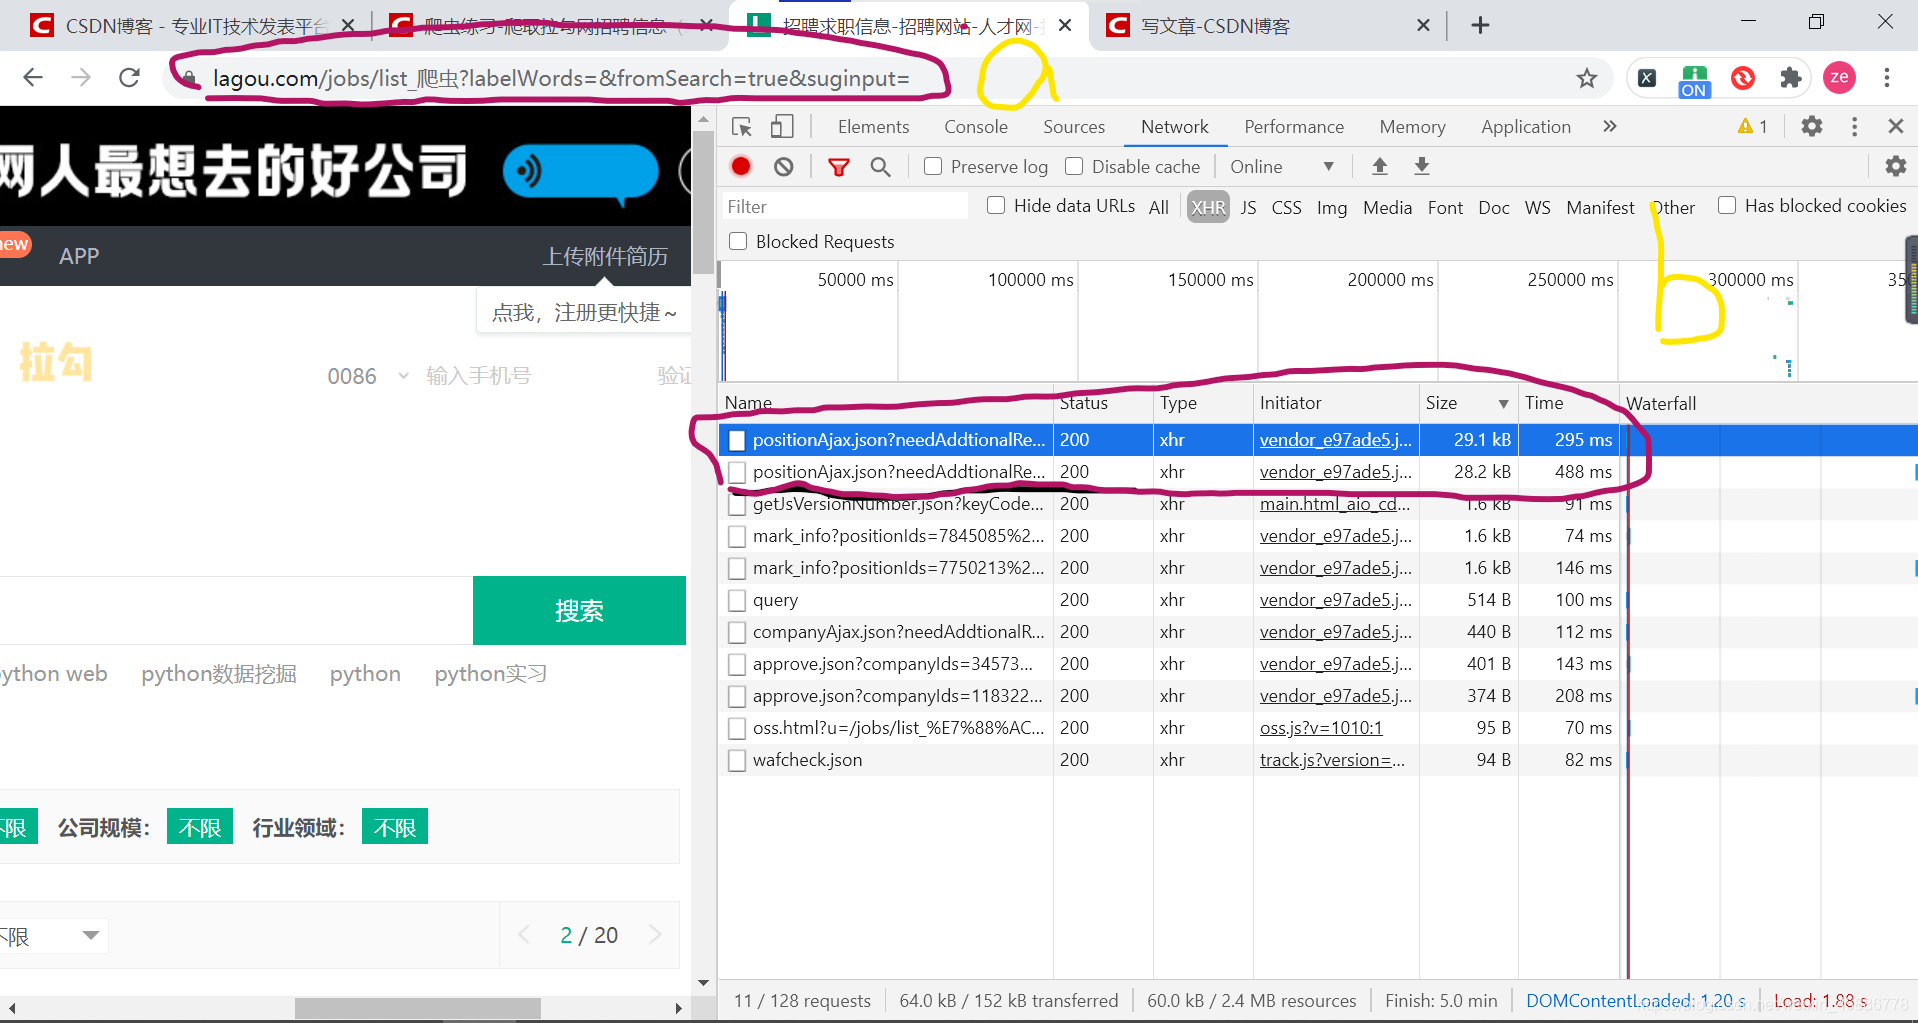Image resolution: width=1918 pixels, height=1023 pixels.
Task: Switch to the Elements tab
Action: pyautogui.click(x=873, y=127)
